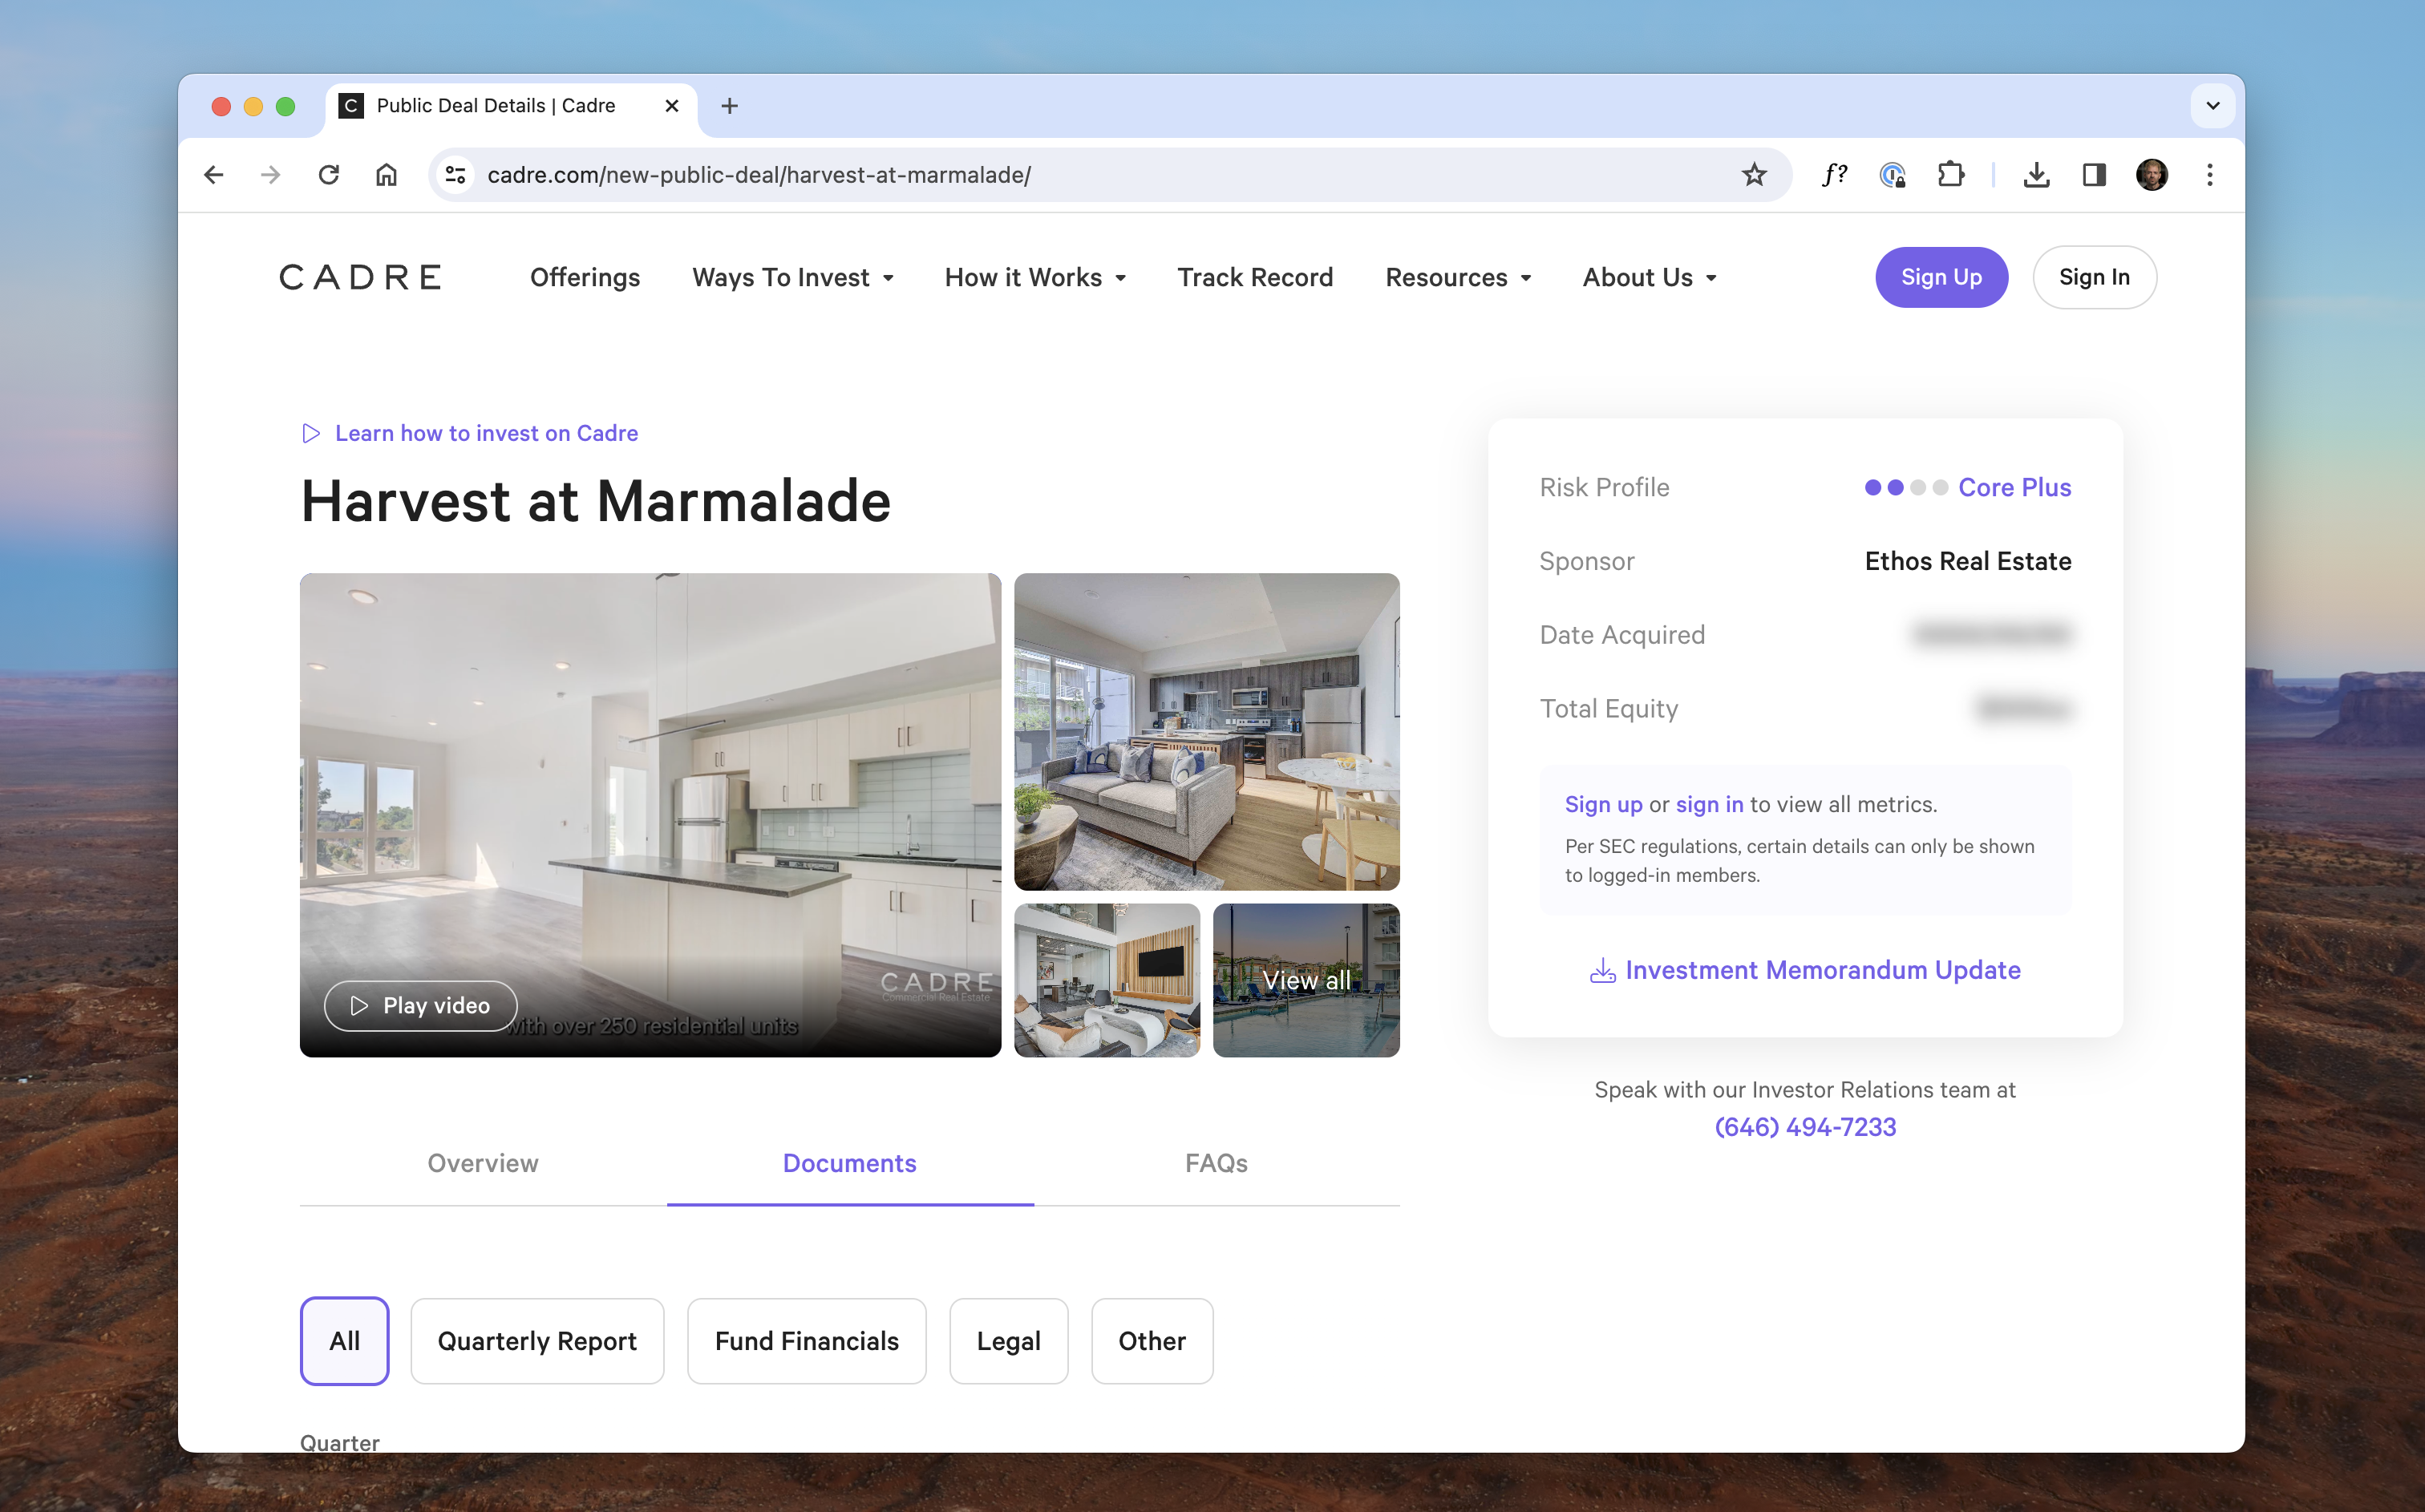This screenshot has width=2425, height=1512.
Task: Open the Chrome three-dot menu
Action: 2210,175
